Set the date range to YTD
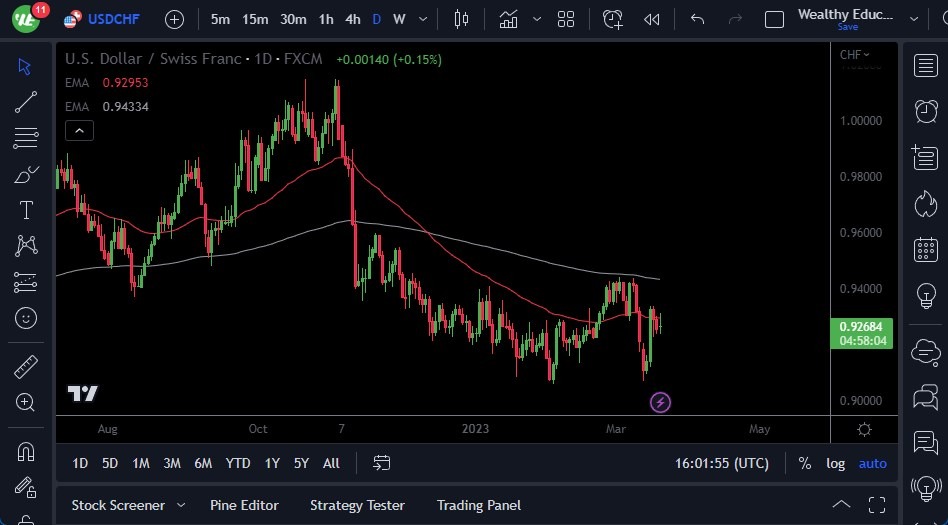The height and width of the screenshot is (525, 948). click(238, 463)
